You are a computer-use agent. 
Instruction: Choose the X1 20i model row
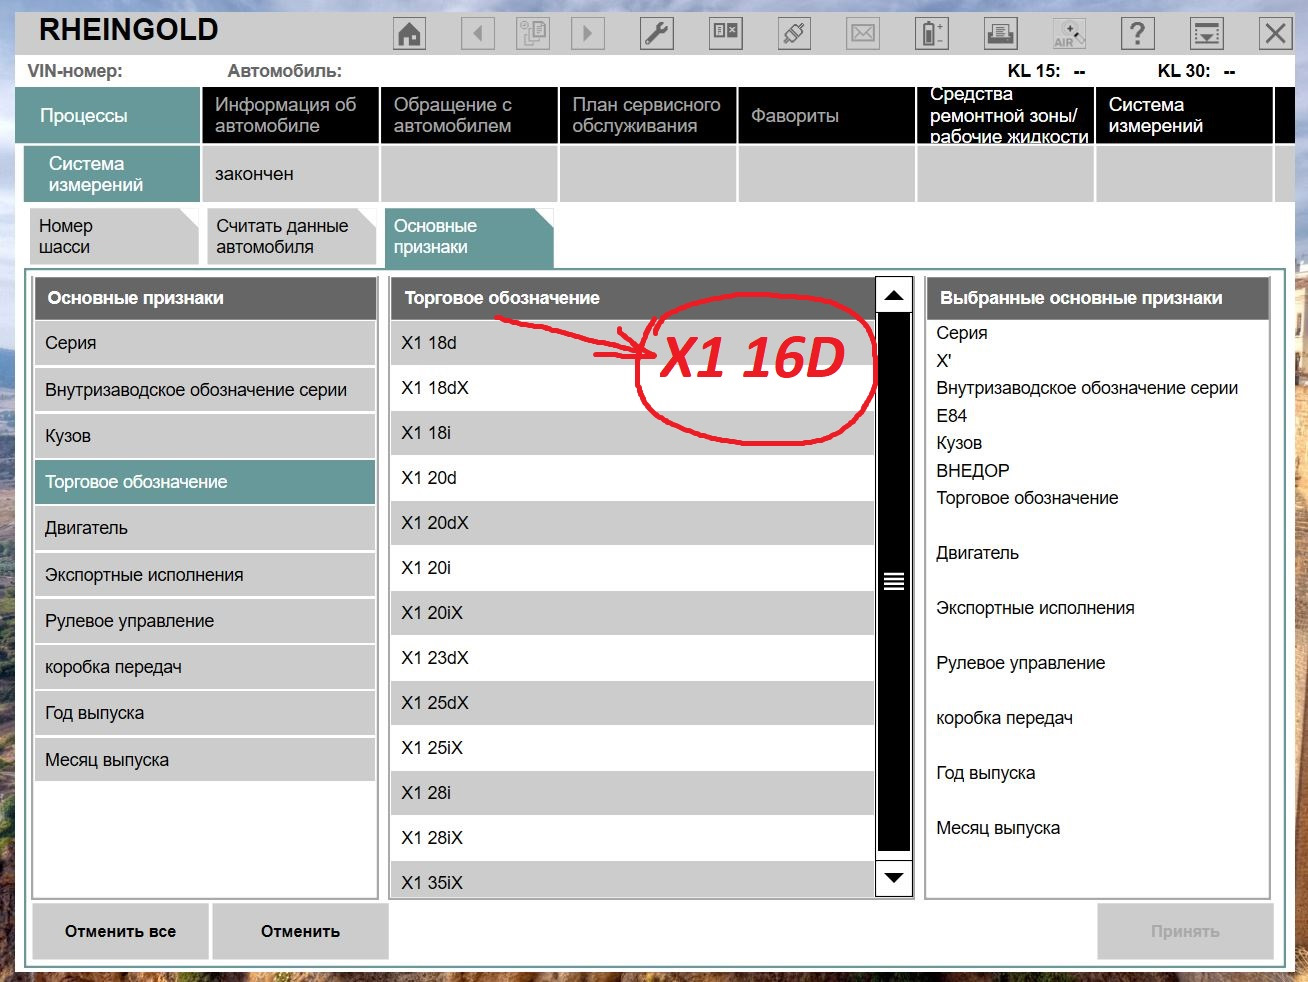tap(633, 568)
